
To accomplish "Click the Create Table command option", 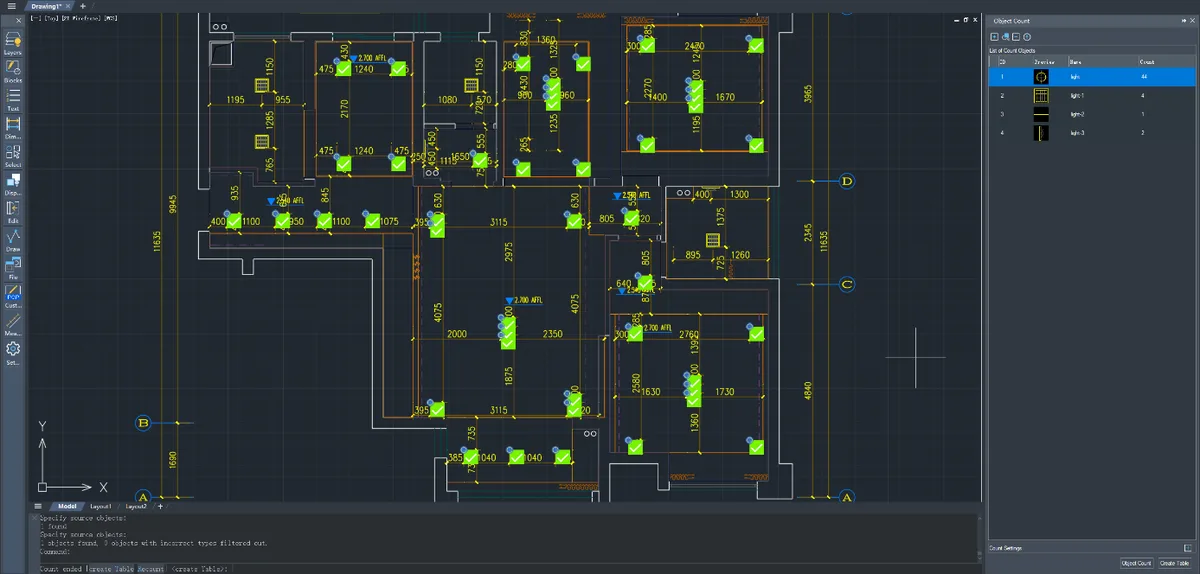I will click(111, 568).
